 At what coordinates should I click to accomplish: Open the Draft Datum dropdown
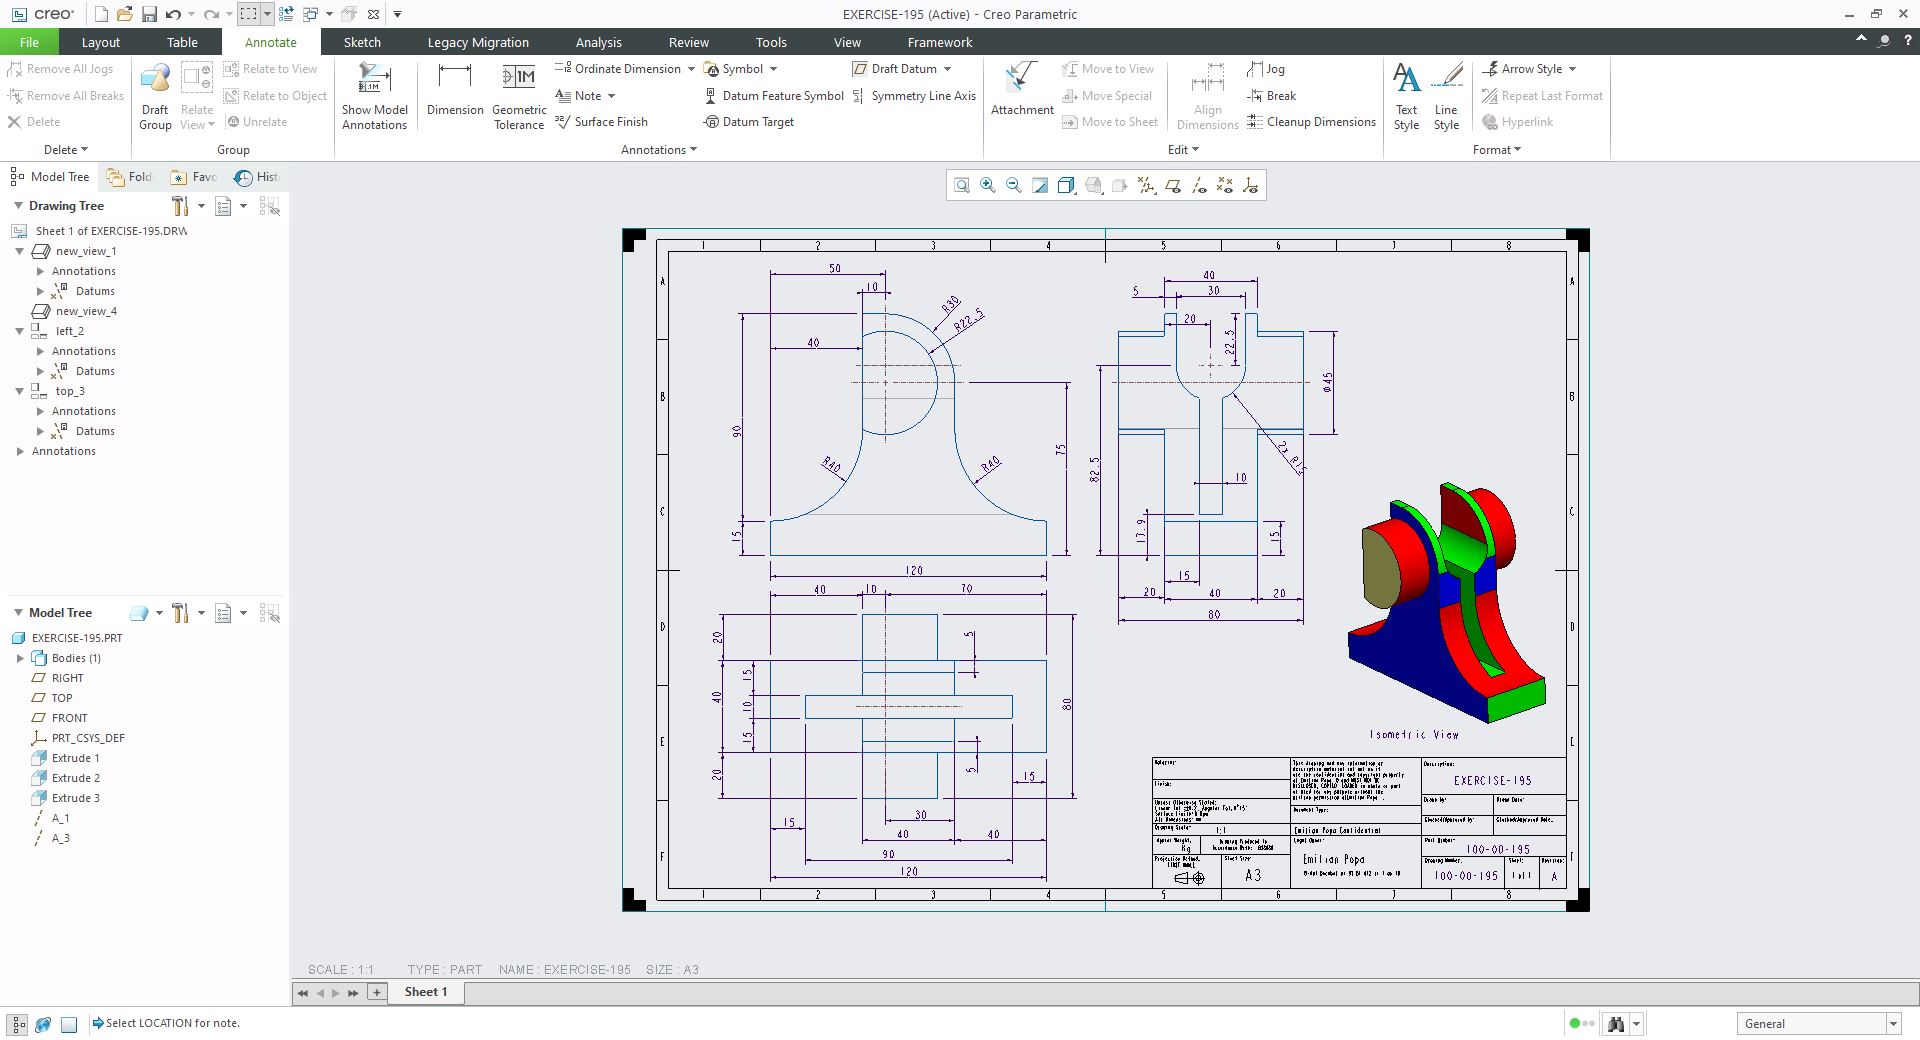947,69
